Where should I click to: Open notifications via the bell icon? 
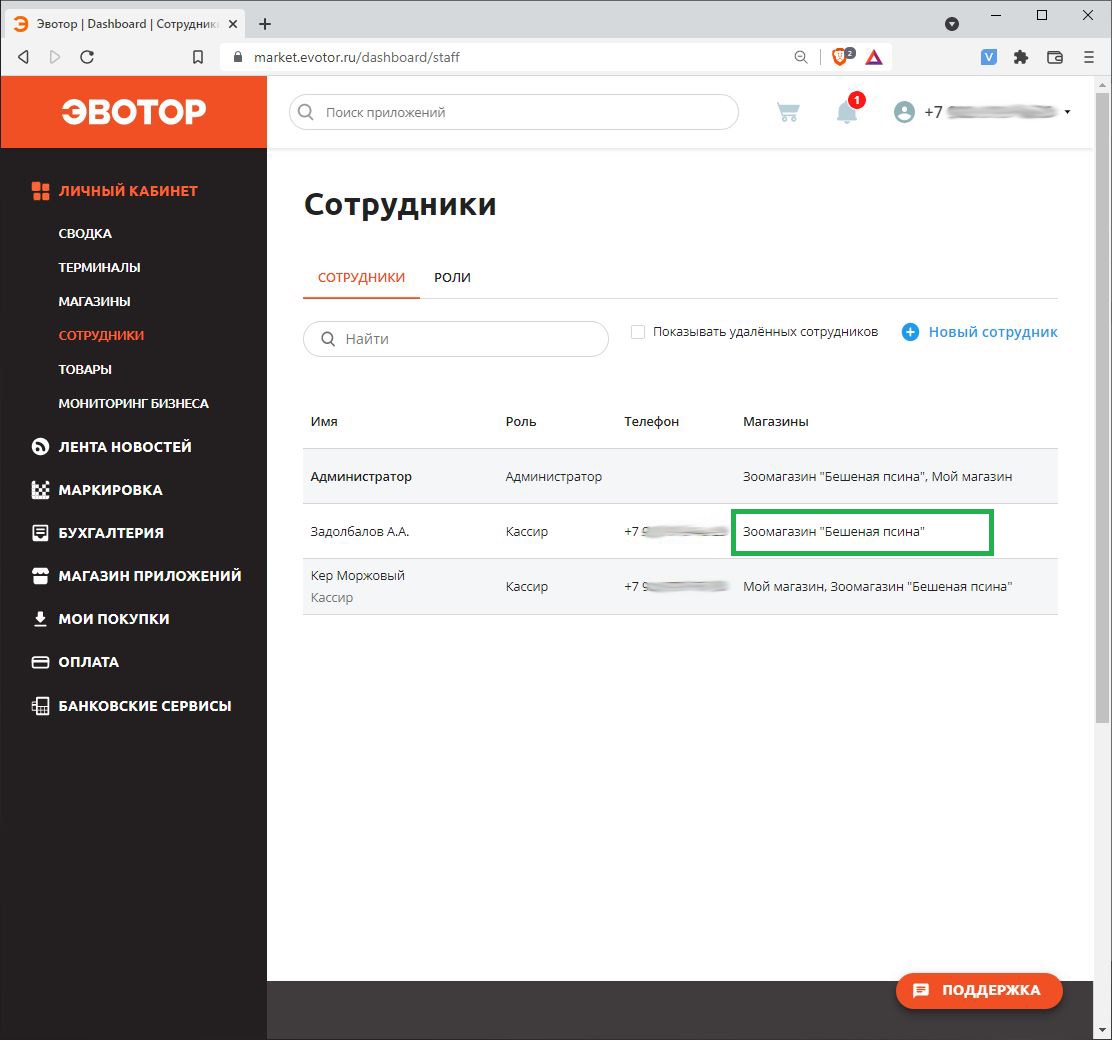pyautogui.click(x=846, y=112)
